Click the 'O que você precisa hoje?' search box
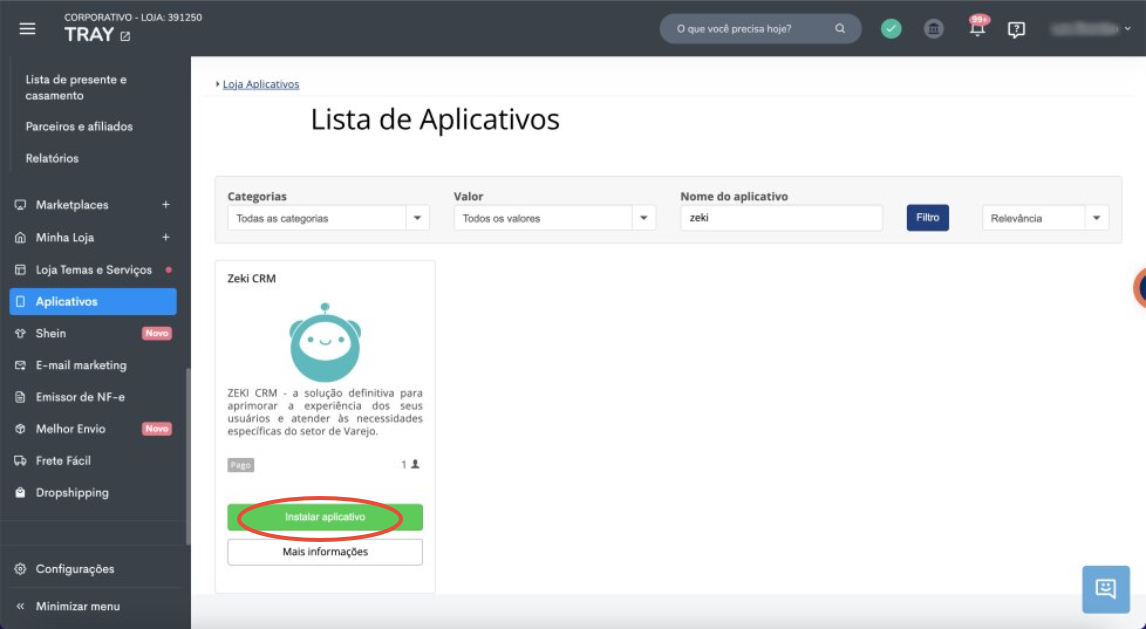 coord(760,28)
